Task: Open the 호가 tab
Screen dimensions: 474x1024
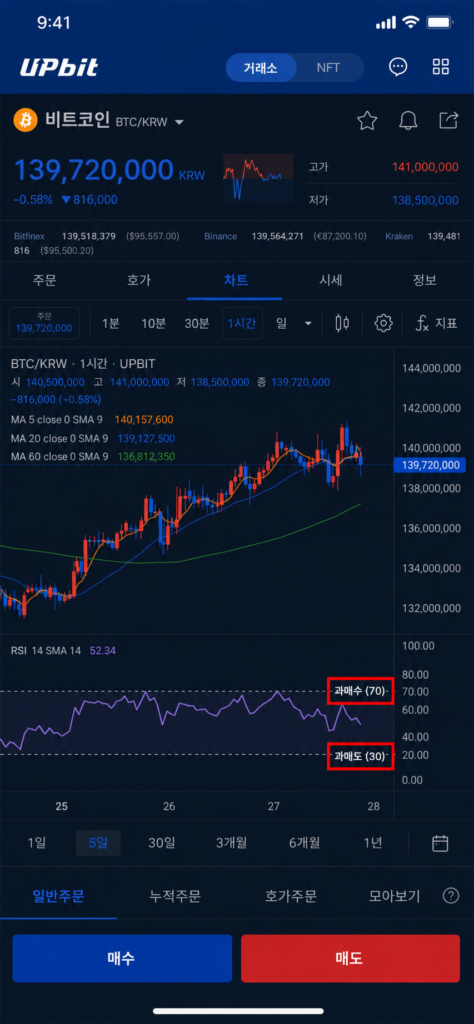Action: (139, 280)
